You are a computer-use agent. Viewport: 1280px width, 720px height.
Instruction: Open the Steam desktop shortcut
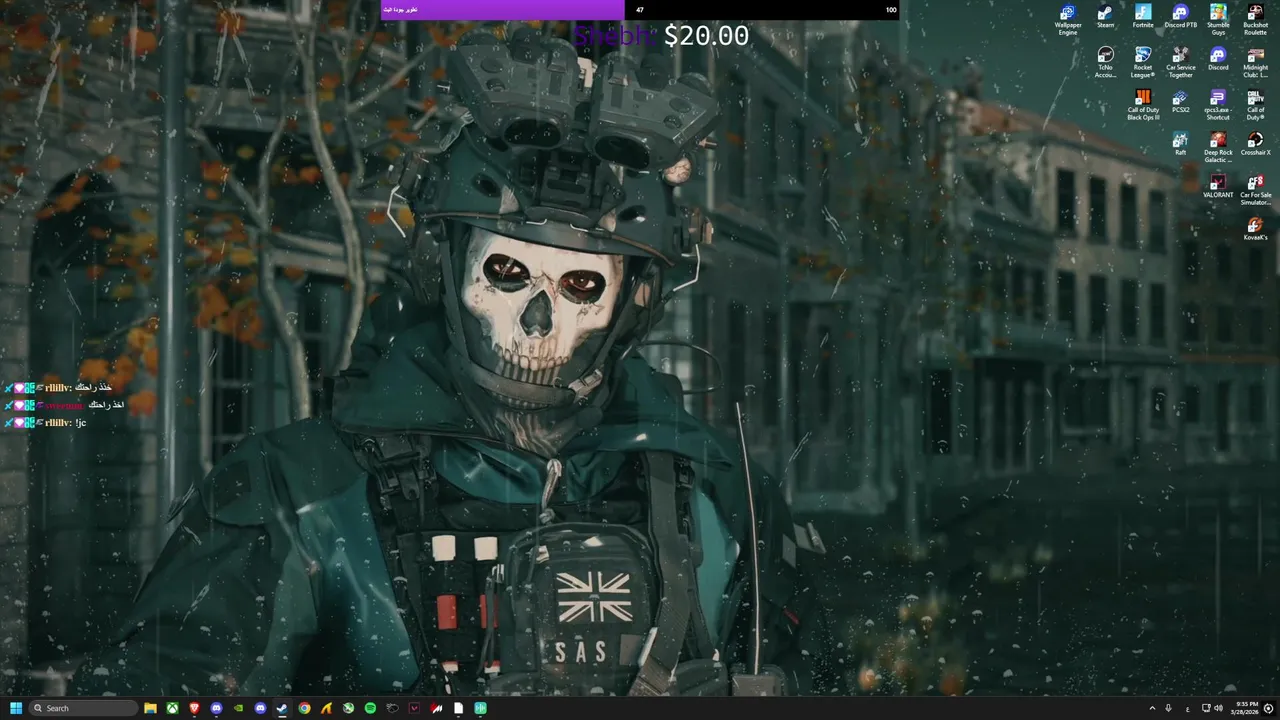point(1105,17)
